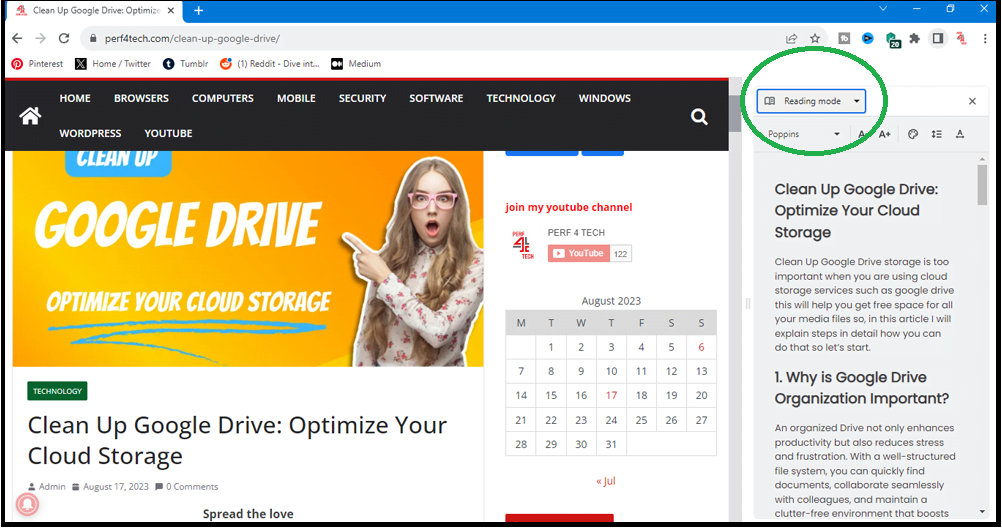Click the YouTube subscribe button
The height and width of the screenshot is (530, 1002).
578,253
